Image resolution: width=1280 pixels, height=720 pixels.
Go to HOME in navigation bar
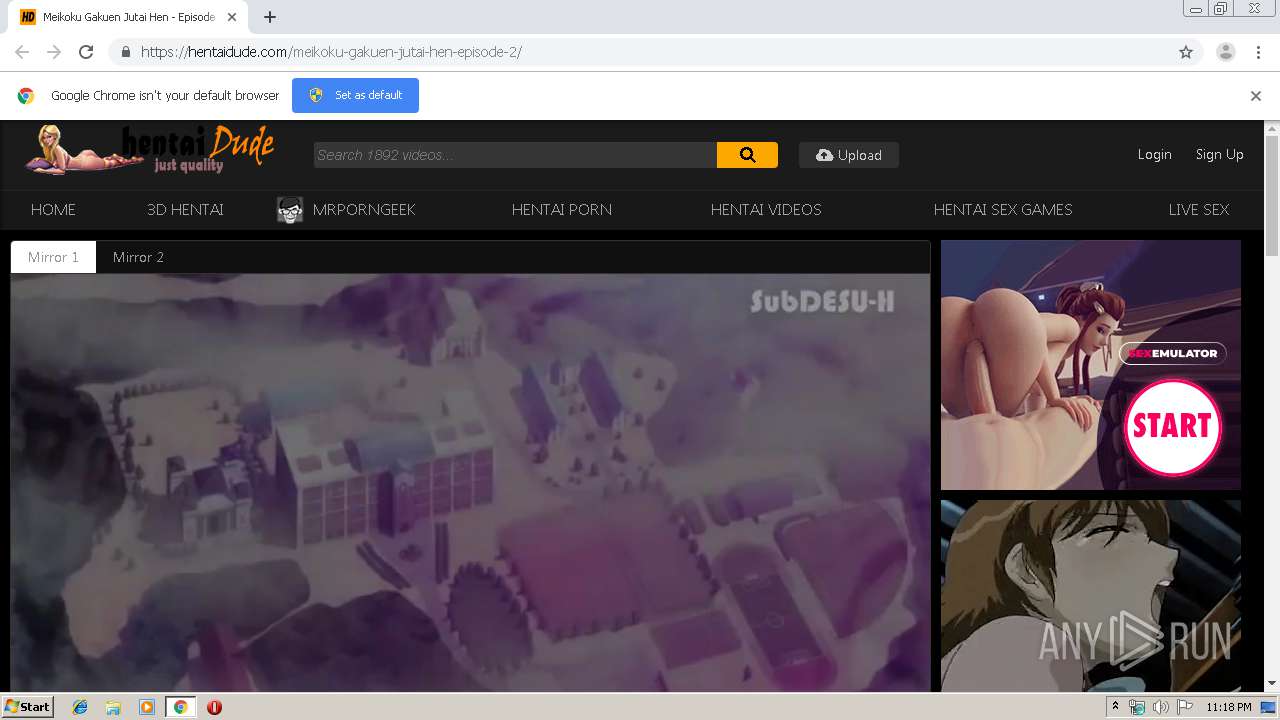click(x=53, y=210)
